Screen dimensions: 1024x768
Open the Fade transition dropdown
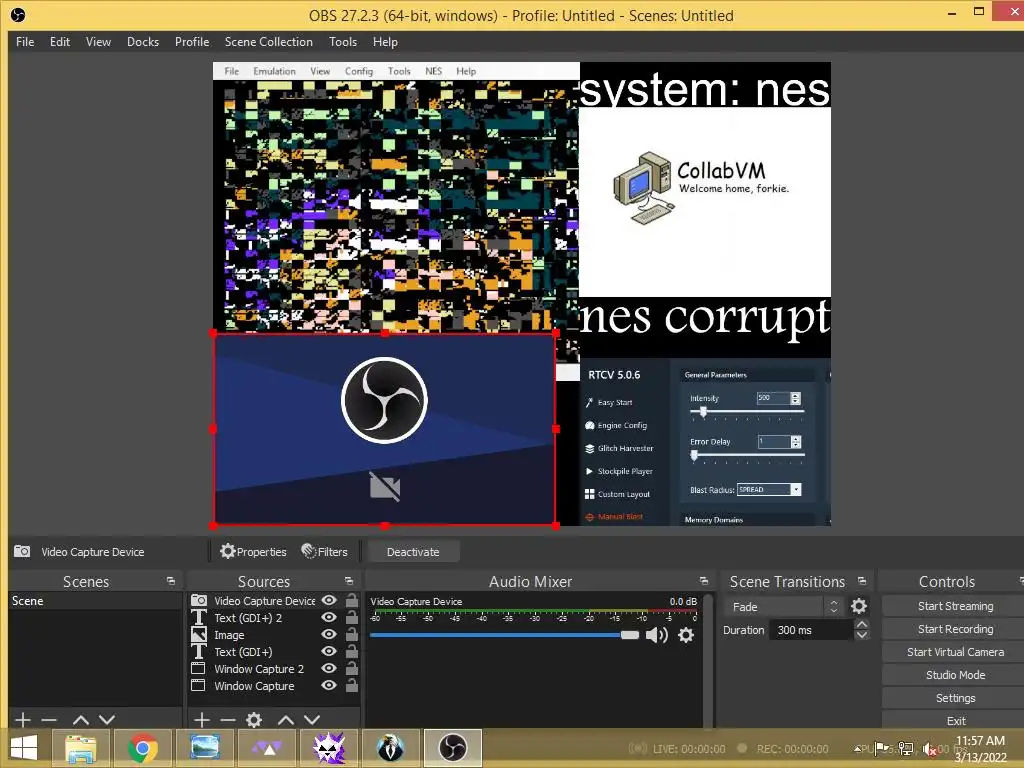click(x=784, y=607)
